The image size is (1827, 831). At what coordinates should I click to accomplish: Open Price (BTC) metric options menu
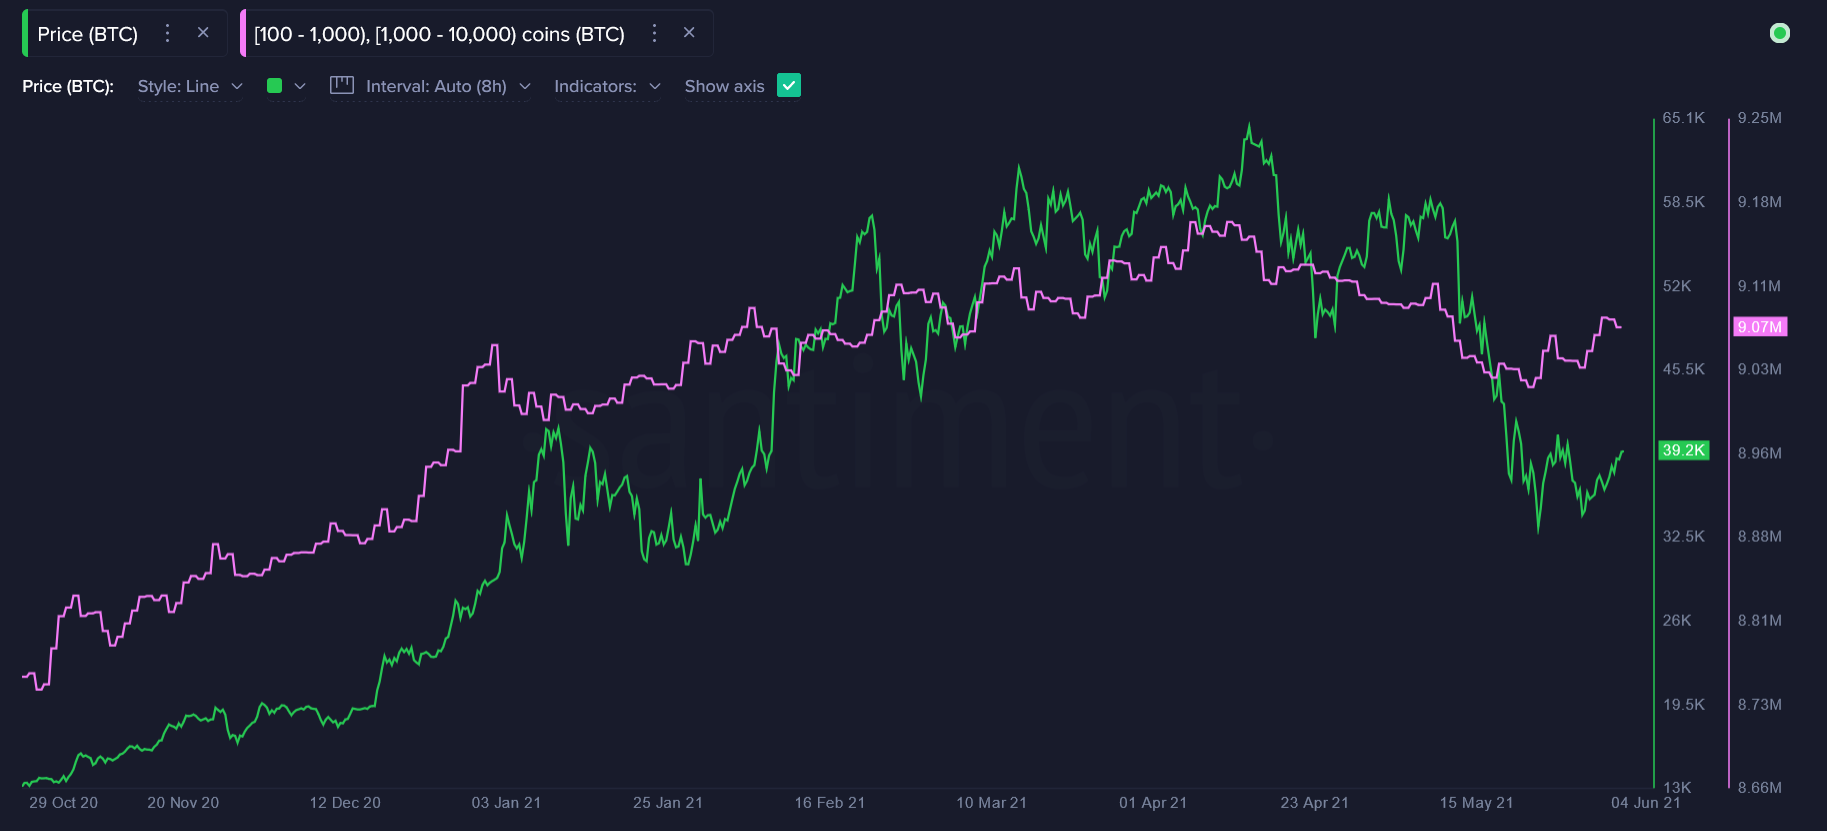167,33
